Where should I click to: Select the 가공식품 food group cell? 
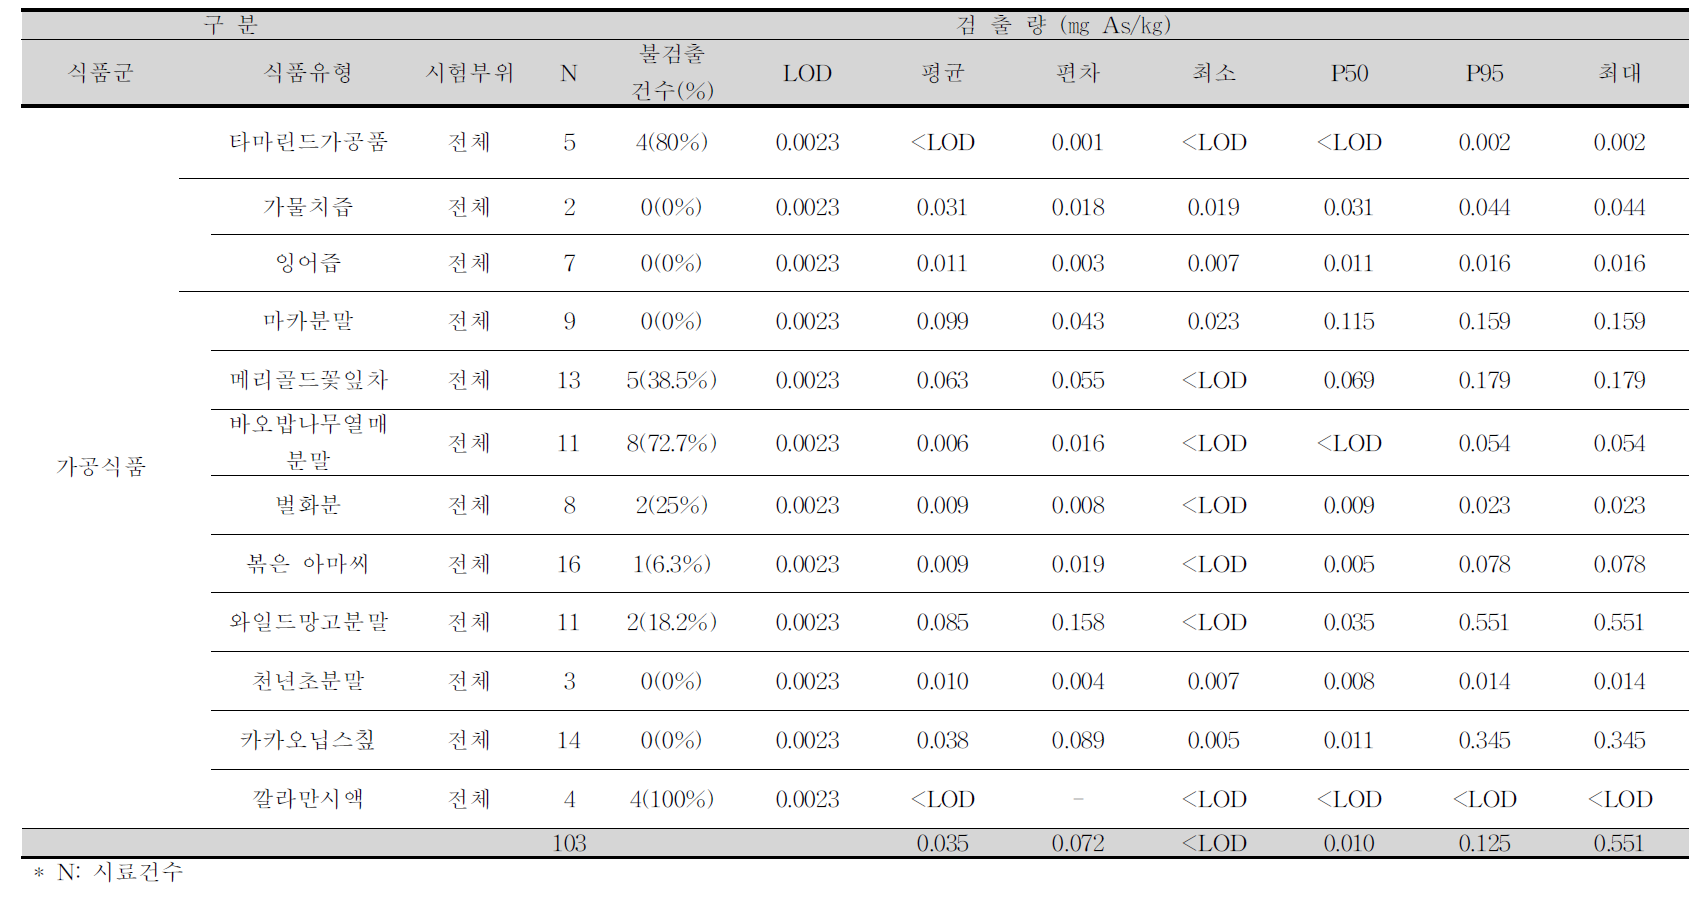click(x=101, y=467)
